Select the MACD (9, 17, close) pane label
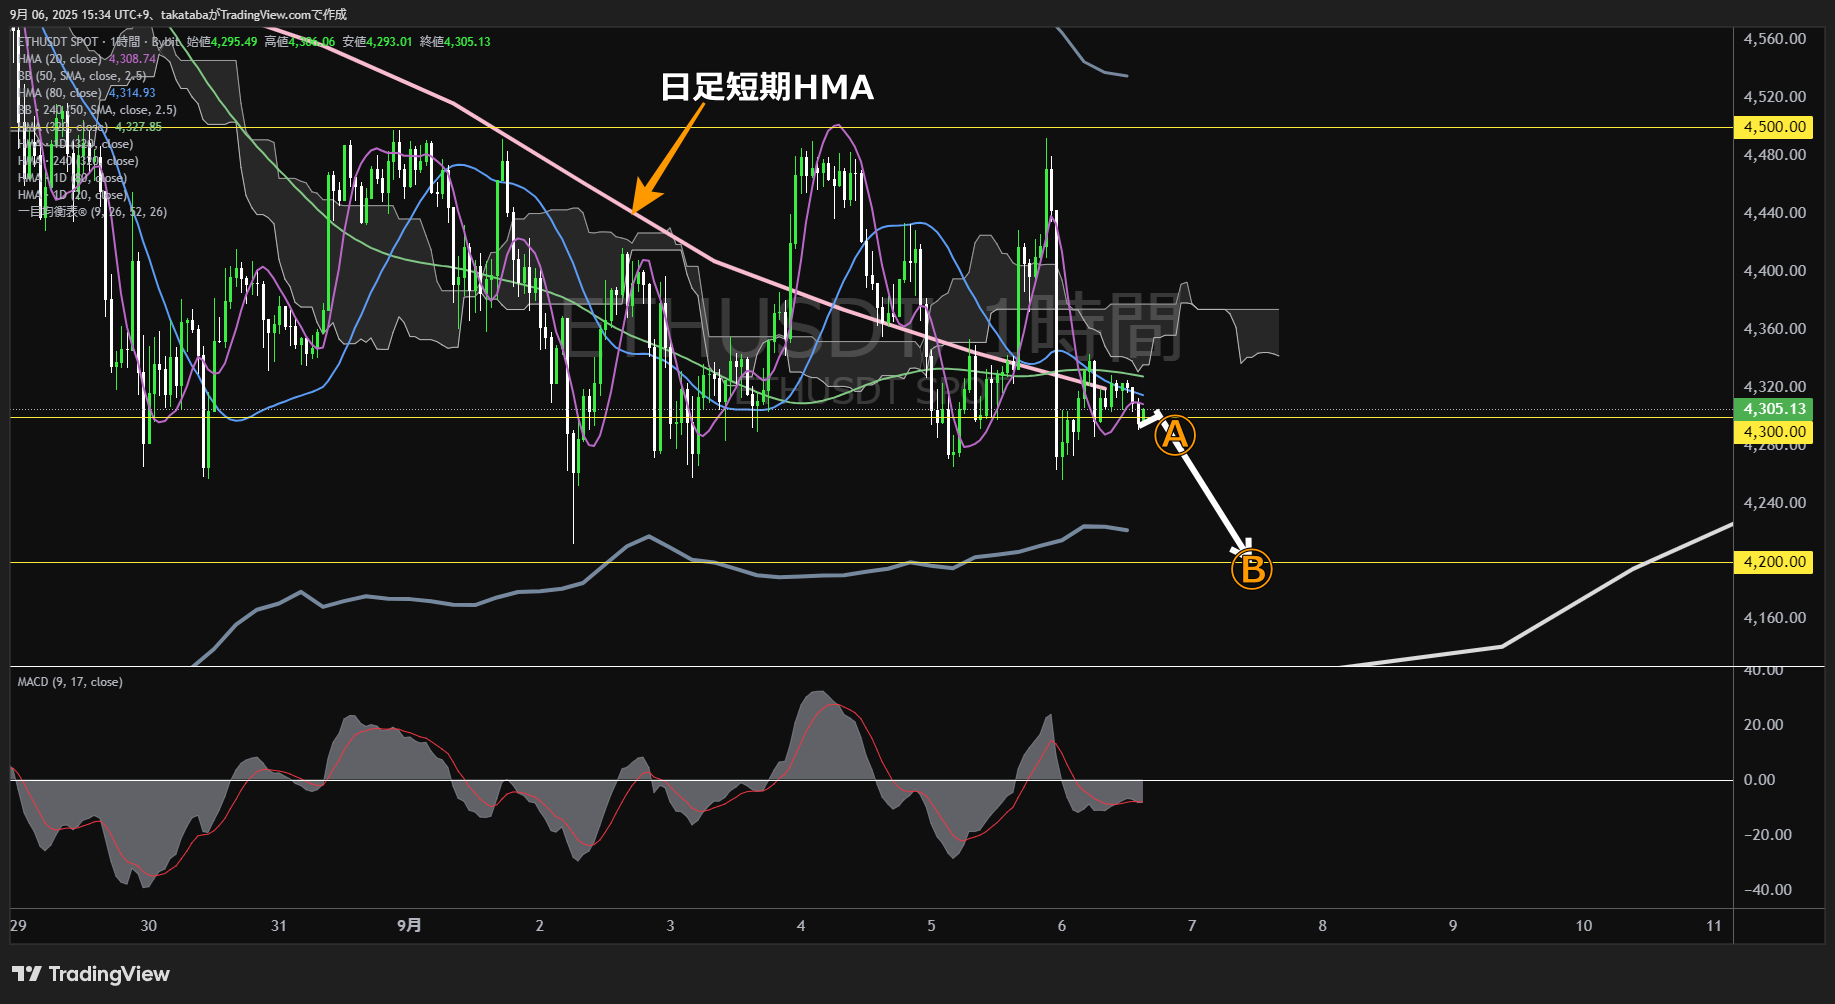The width and height of the screenshot is (1835, 1004). 70,682
